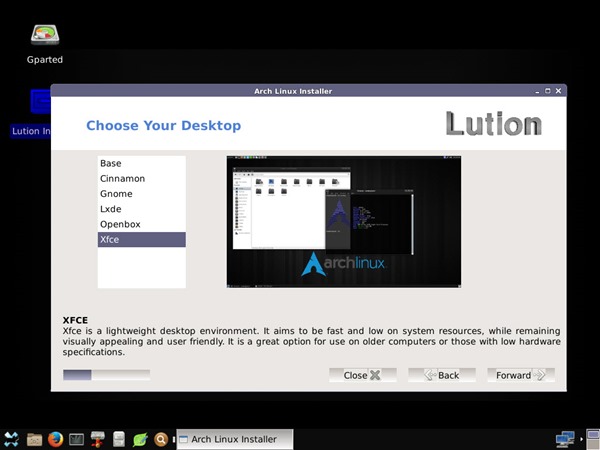This screenshot has height=450, width=600.
Task: Choose Gnome from the desktop list
Action: pyautogui.click(x=142, y=194)
